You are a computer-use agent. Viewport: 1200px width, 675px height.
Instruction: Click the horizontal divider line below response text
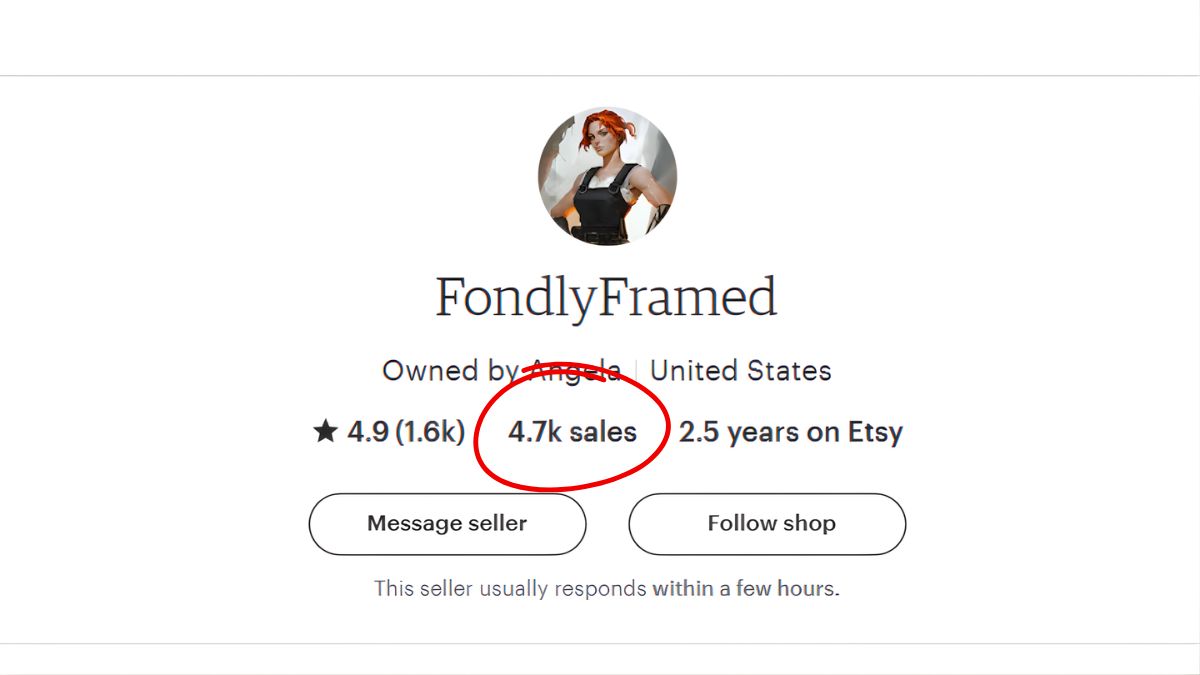click(x=600, y=643)
